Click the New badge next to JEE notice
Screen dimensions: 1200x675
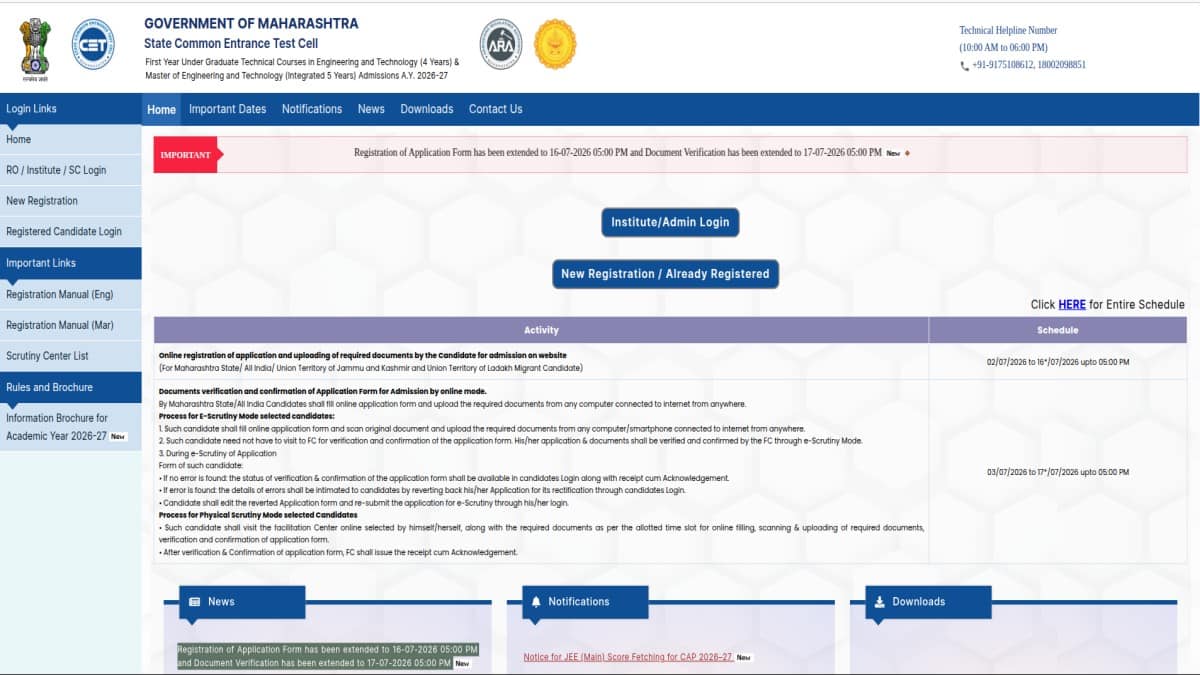pos(744,658)
